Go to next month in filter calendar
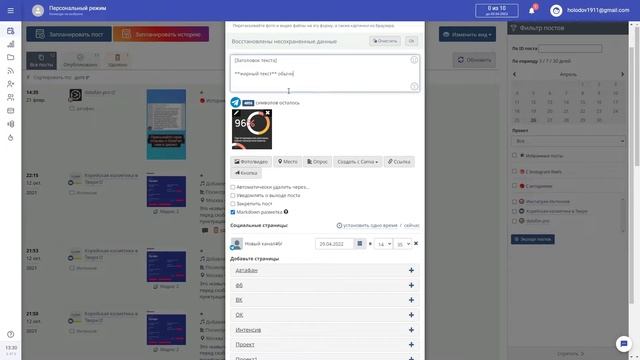Viewport: 640px width, 360px height. (622, 74)
